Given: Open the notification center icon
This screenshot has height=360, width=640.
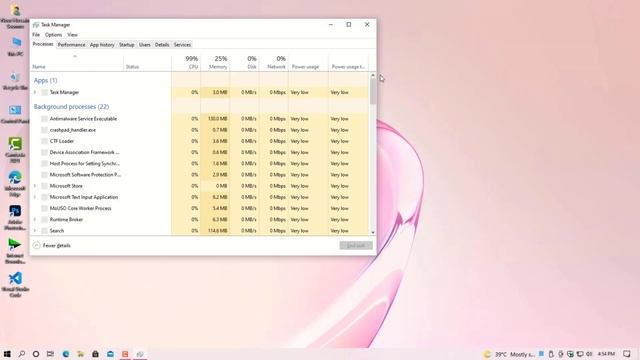Looking at the screenshot, I should point(627,354).
